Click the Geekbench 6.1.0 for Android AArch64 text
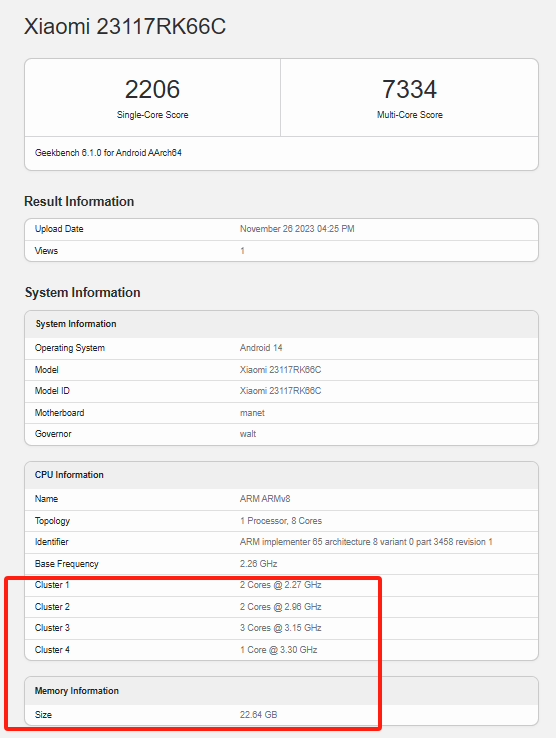 pos(108,152)
